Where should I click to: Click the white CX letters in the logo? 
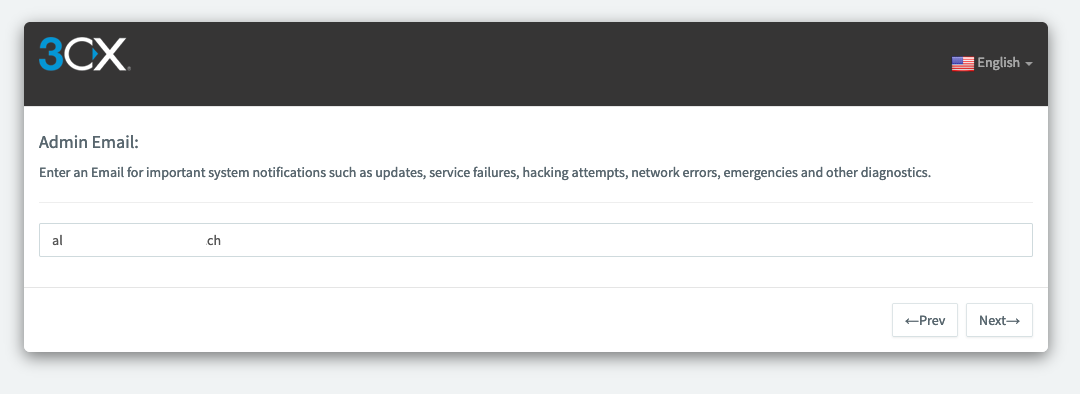click(96, 54)
